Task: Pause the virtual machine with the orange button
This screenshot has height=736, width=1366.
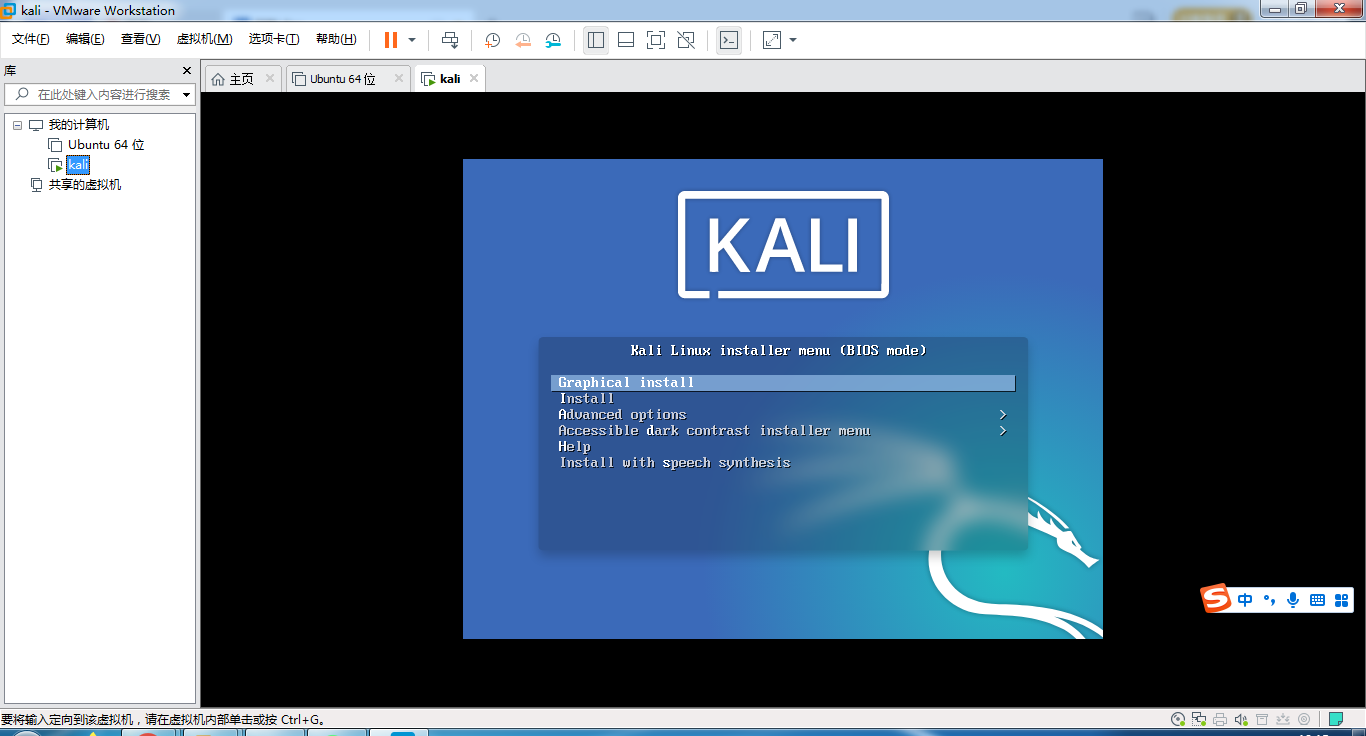Action: [x=390, y=40]
